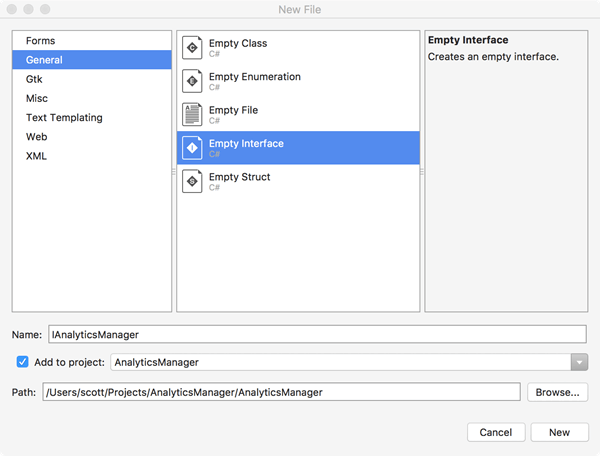
Task: Choose the Web category
Action: click(37, 136)
